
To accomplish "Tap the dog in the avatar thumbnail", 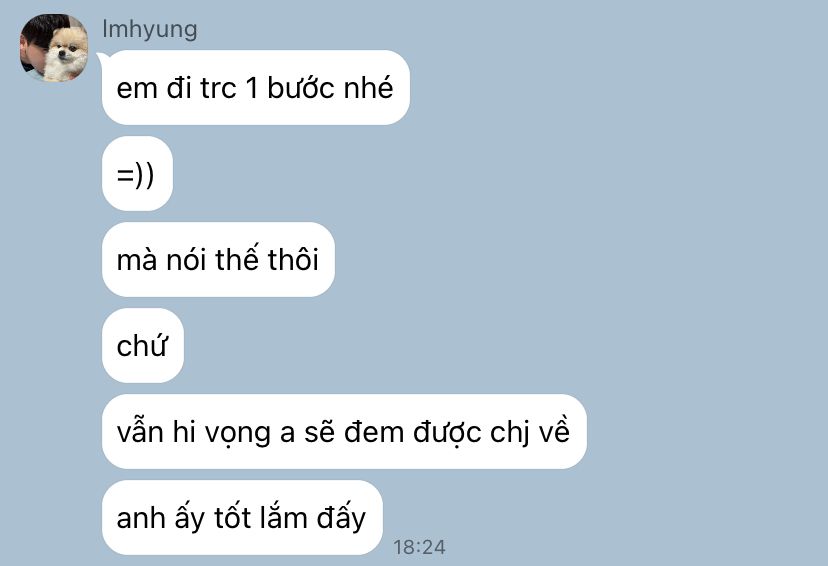I will tap(65, 54).
